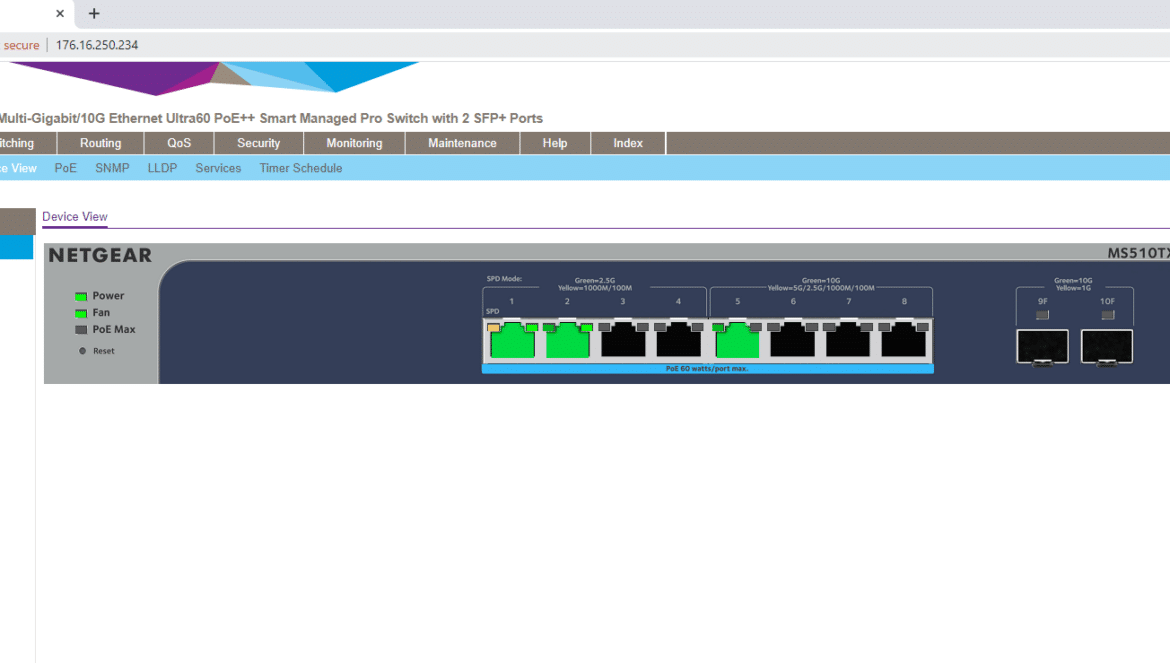Click the PoE Max LED indicator
Image resolution: width=1170 pixels, height=663 pixels.
(x=81, y=330)
